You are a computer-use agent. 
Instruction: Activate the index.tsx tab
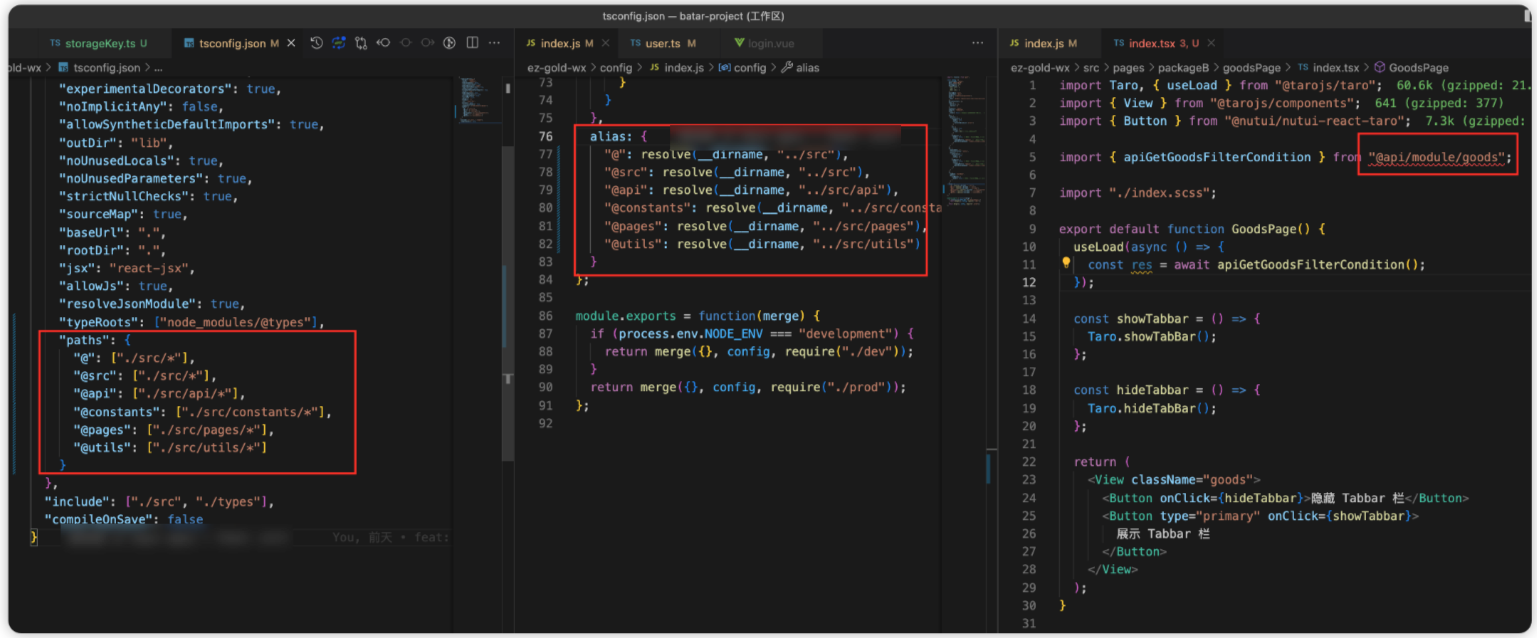pyautogui.click(x=1163, y=44)
